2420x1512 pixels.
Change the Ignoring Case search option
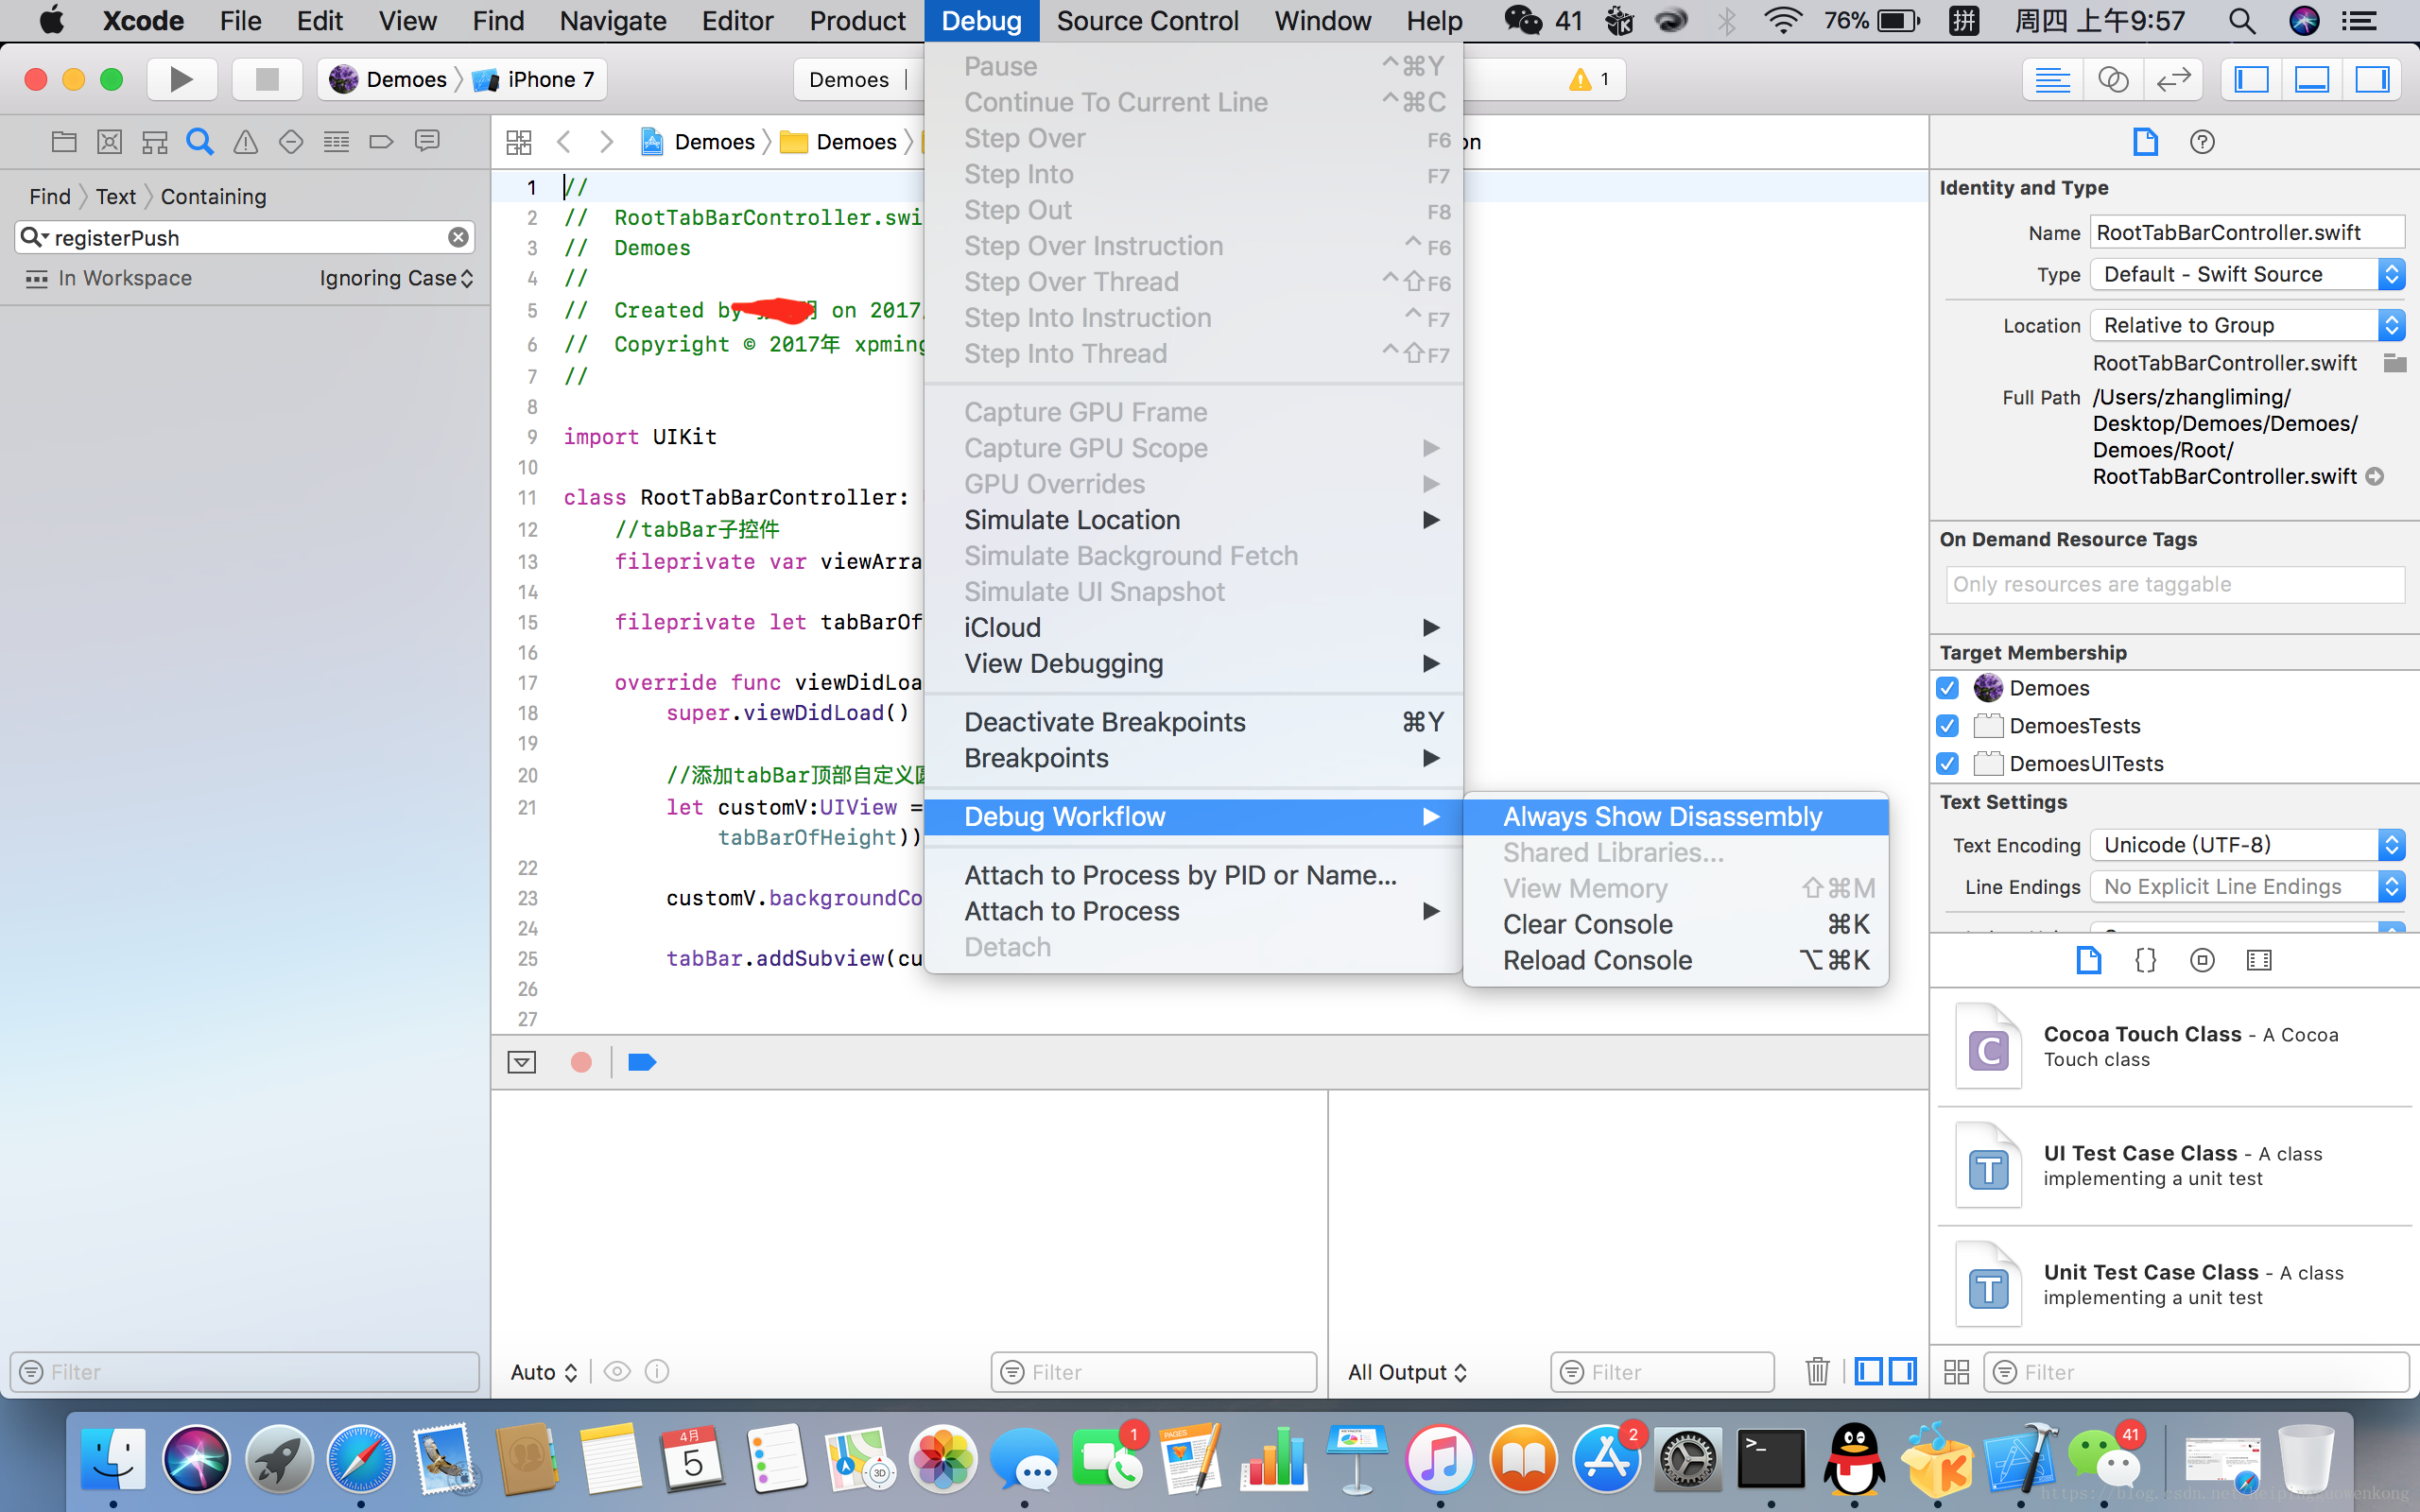[396, 278]
